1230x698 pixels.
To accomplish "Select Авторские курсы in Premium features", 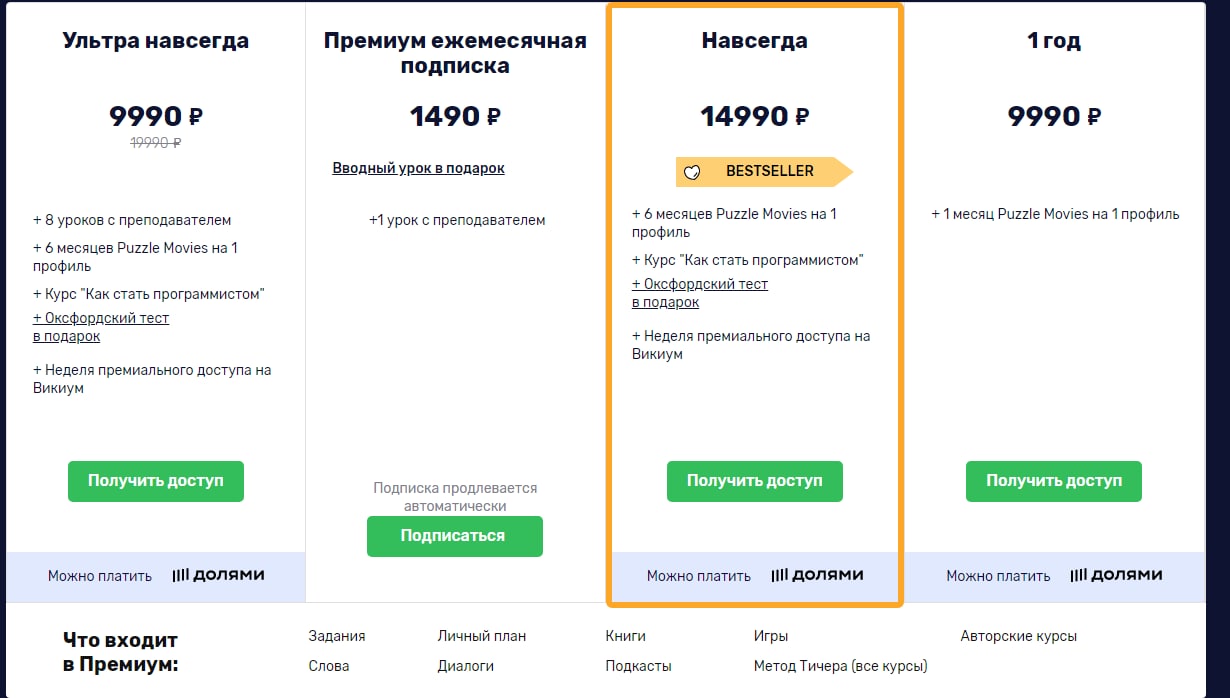I will coord(1019,636).
